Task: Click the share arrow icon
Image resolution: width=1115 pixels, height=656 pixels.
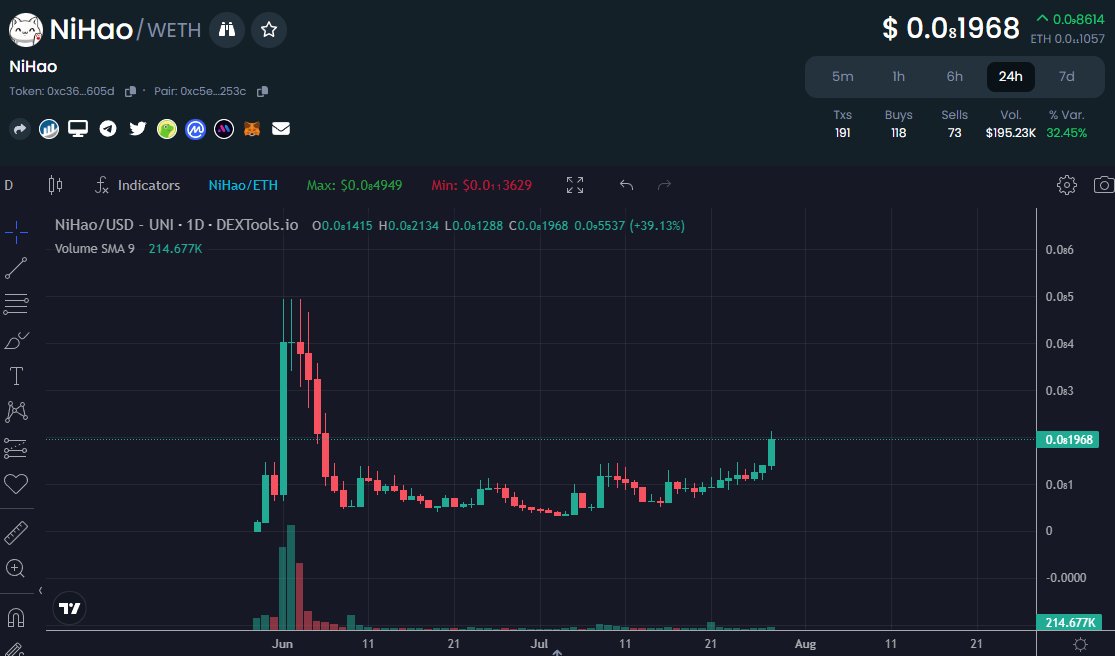Action: point(20,129)
